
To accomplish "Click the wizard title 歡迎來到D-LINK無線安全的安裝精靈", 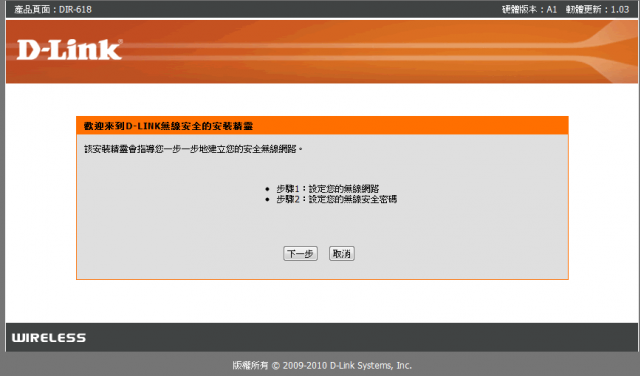I will [x=168, y=126].
